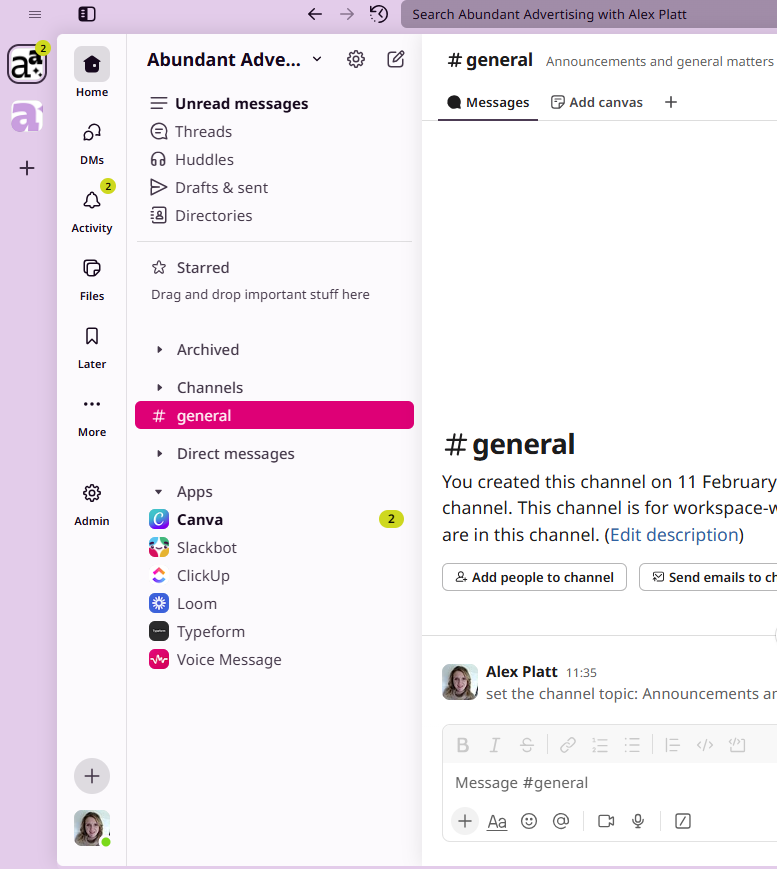Open the Typeform app

pyautogui.click(x=274, y=632)
